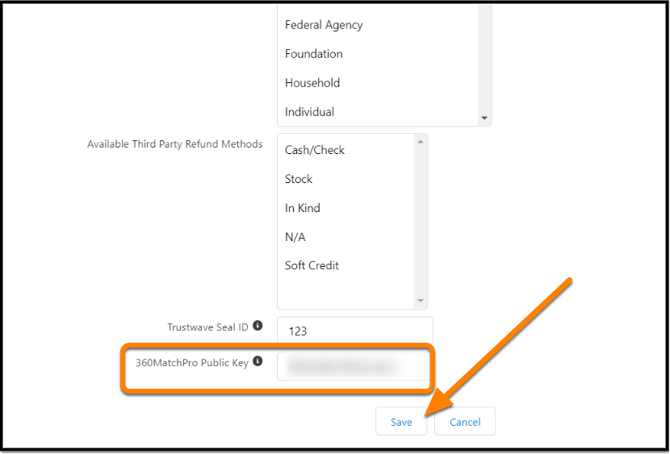The height and width of the screenshot is (454, 670).
Task: Pick the Individual list option
Action: [x=310, y=112]
